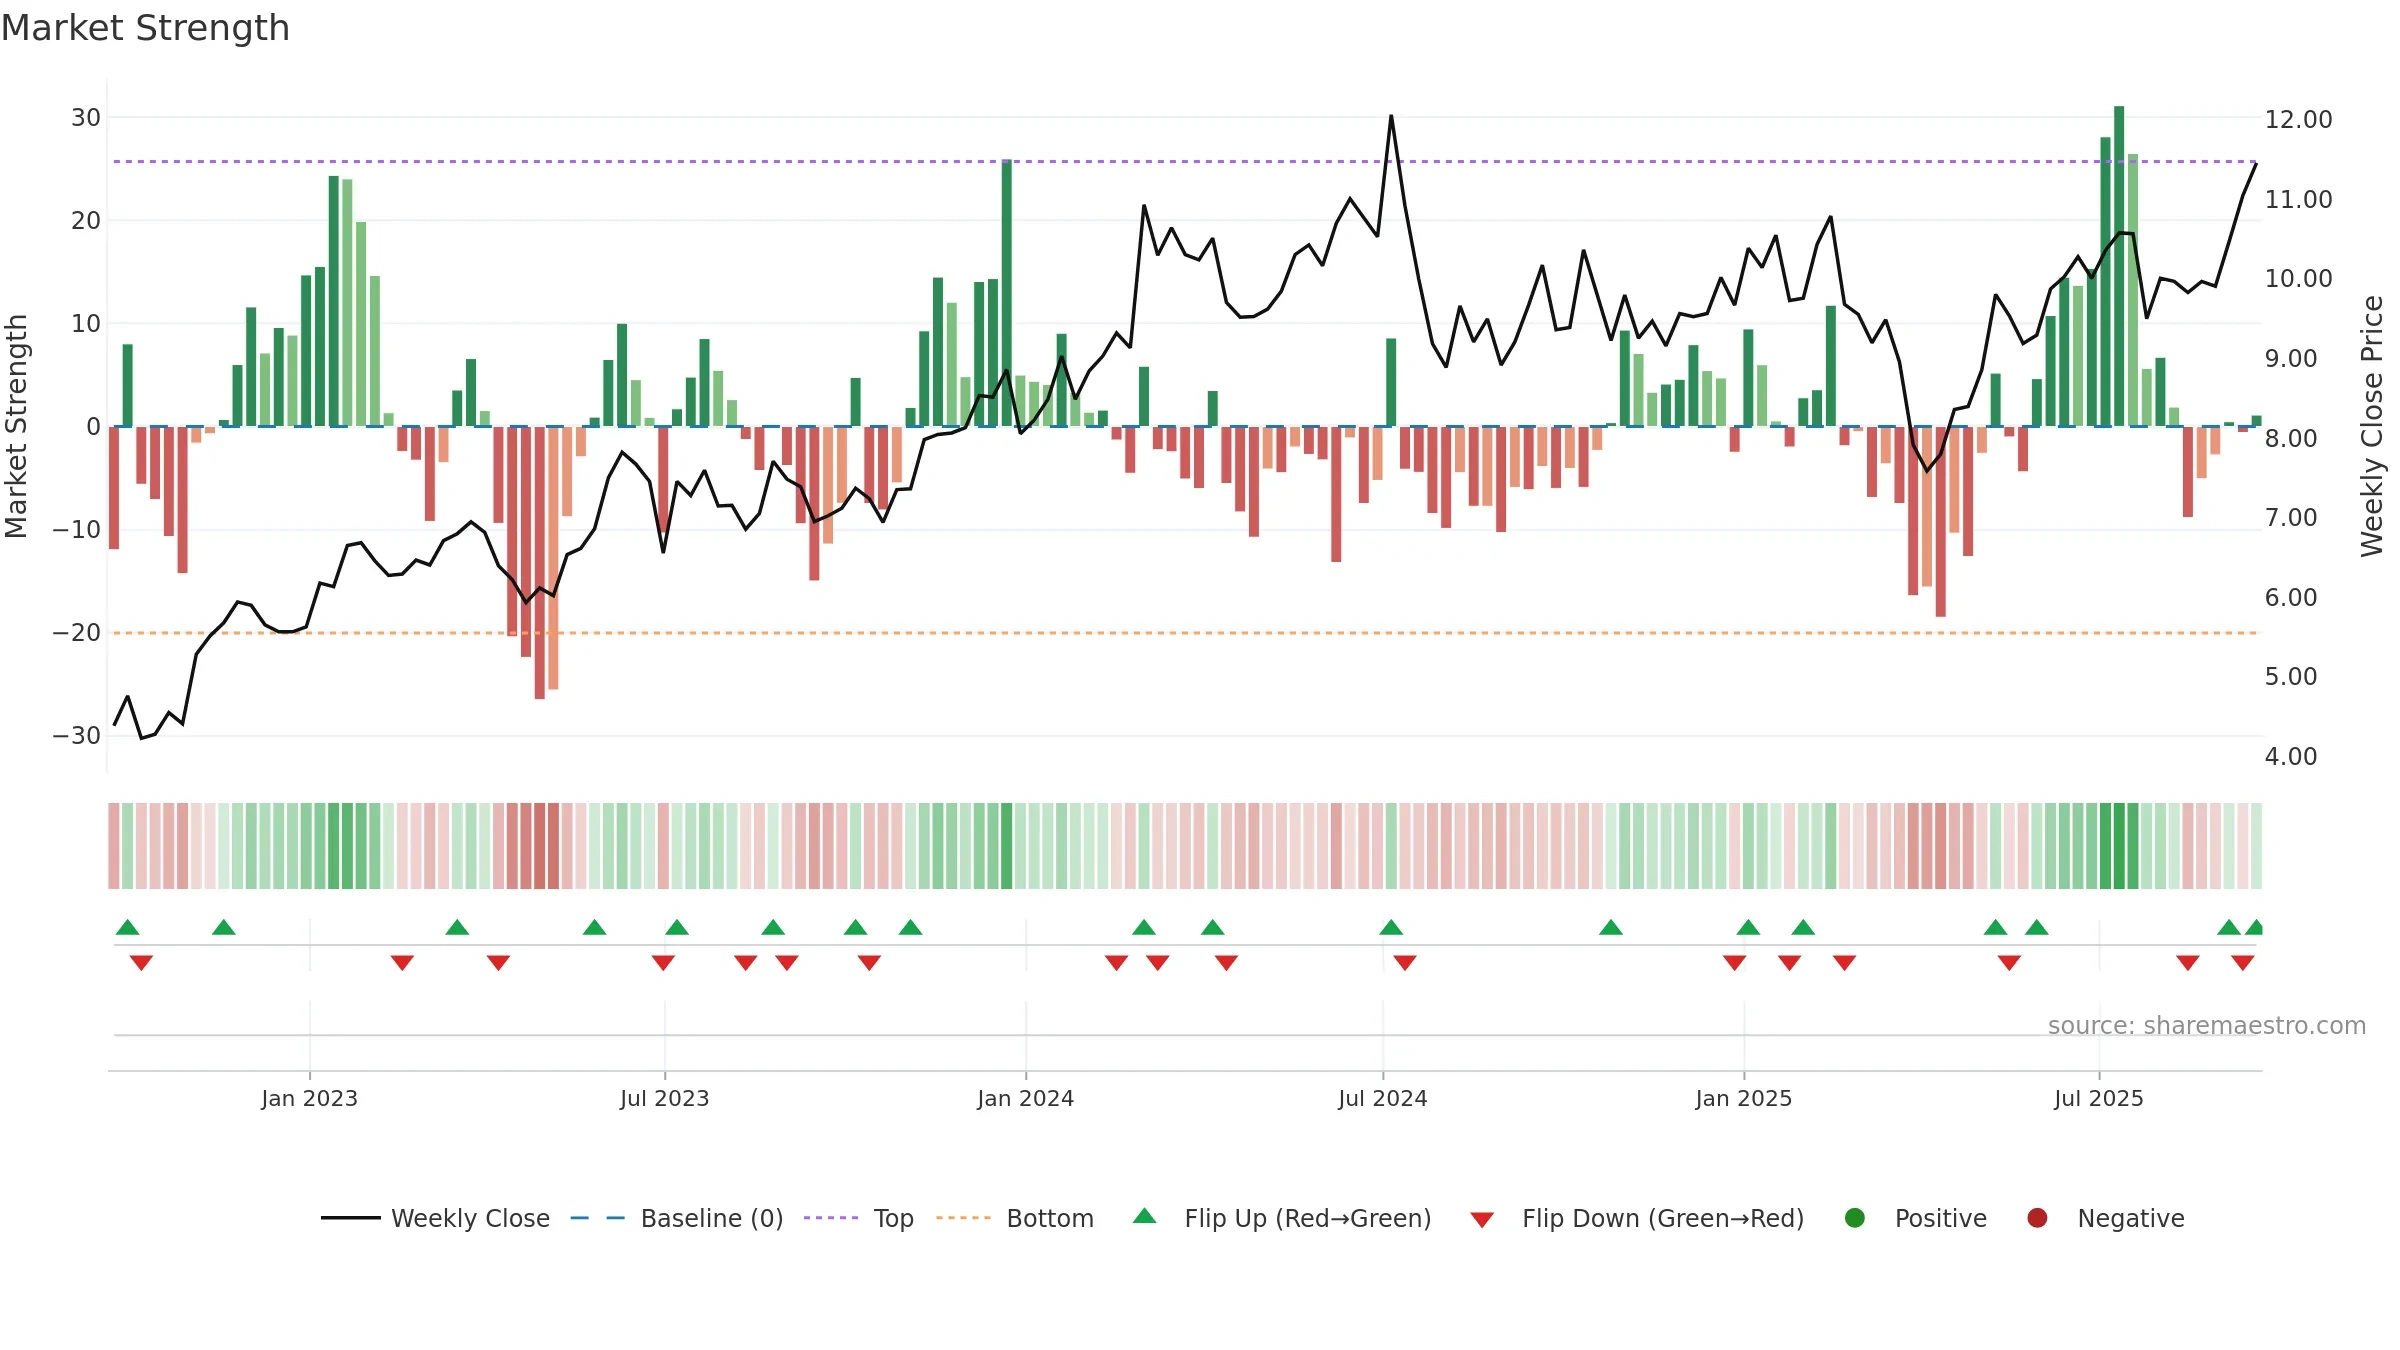Image resolution: width=2400 pixels, height=1350 pixels.
Task: Click the last flip-up triangle at the right edge
Action: (2255, 927)
